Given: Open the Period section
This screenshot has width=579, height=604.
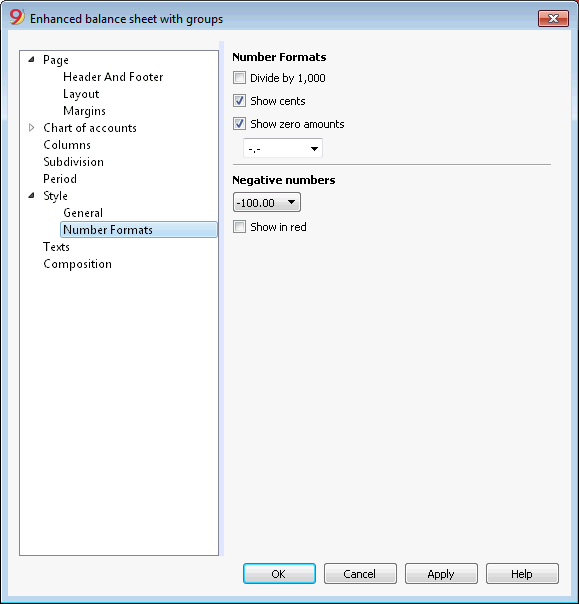Looking at the screenshot, I should coord(60,179).
